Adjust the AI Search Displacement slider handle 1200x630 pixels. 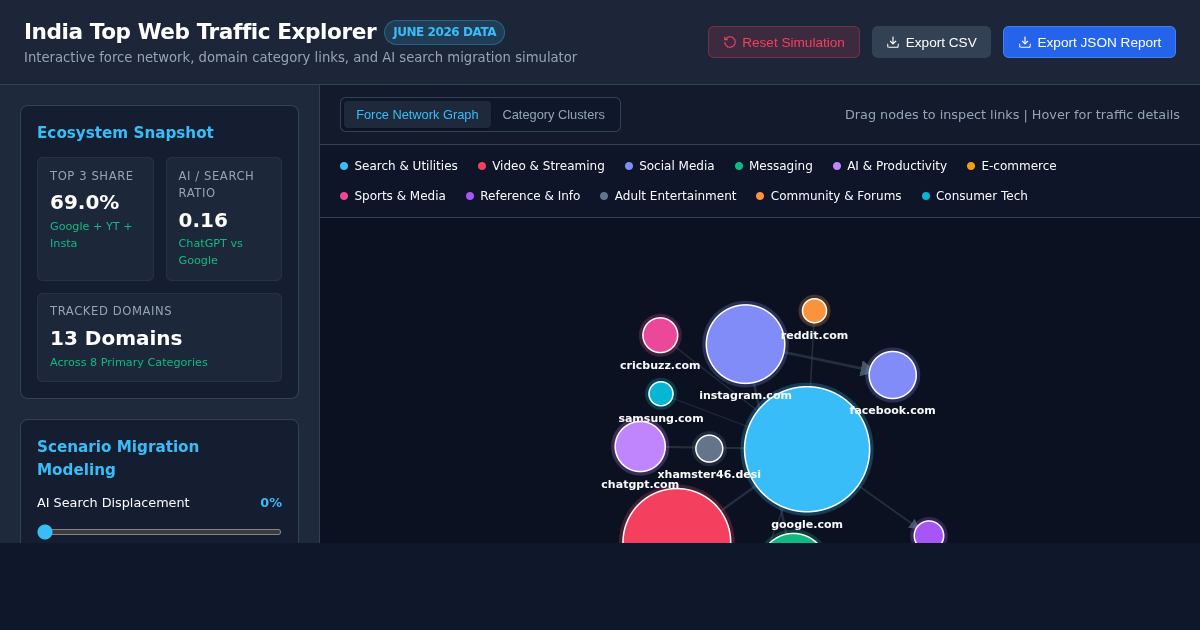[45, 532]
